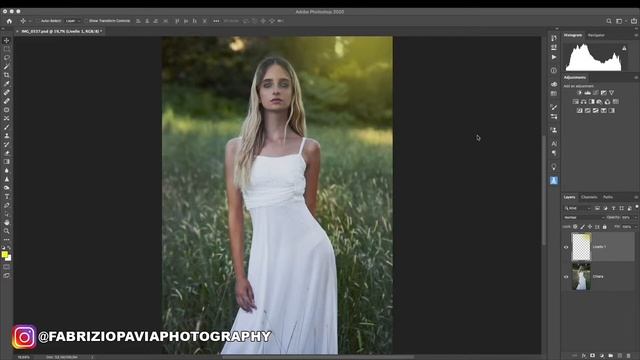
Task: Toggle lock image pixels brush icon
Action: (582, 227)
